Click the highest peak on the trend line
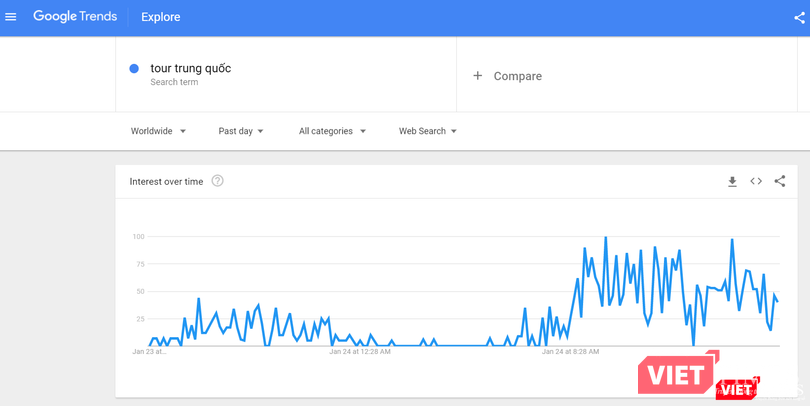The image size is (810, 406). click(606, 238)
